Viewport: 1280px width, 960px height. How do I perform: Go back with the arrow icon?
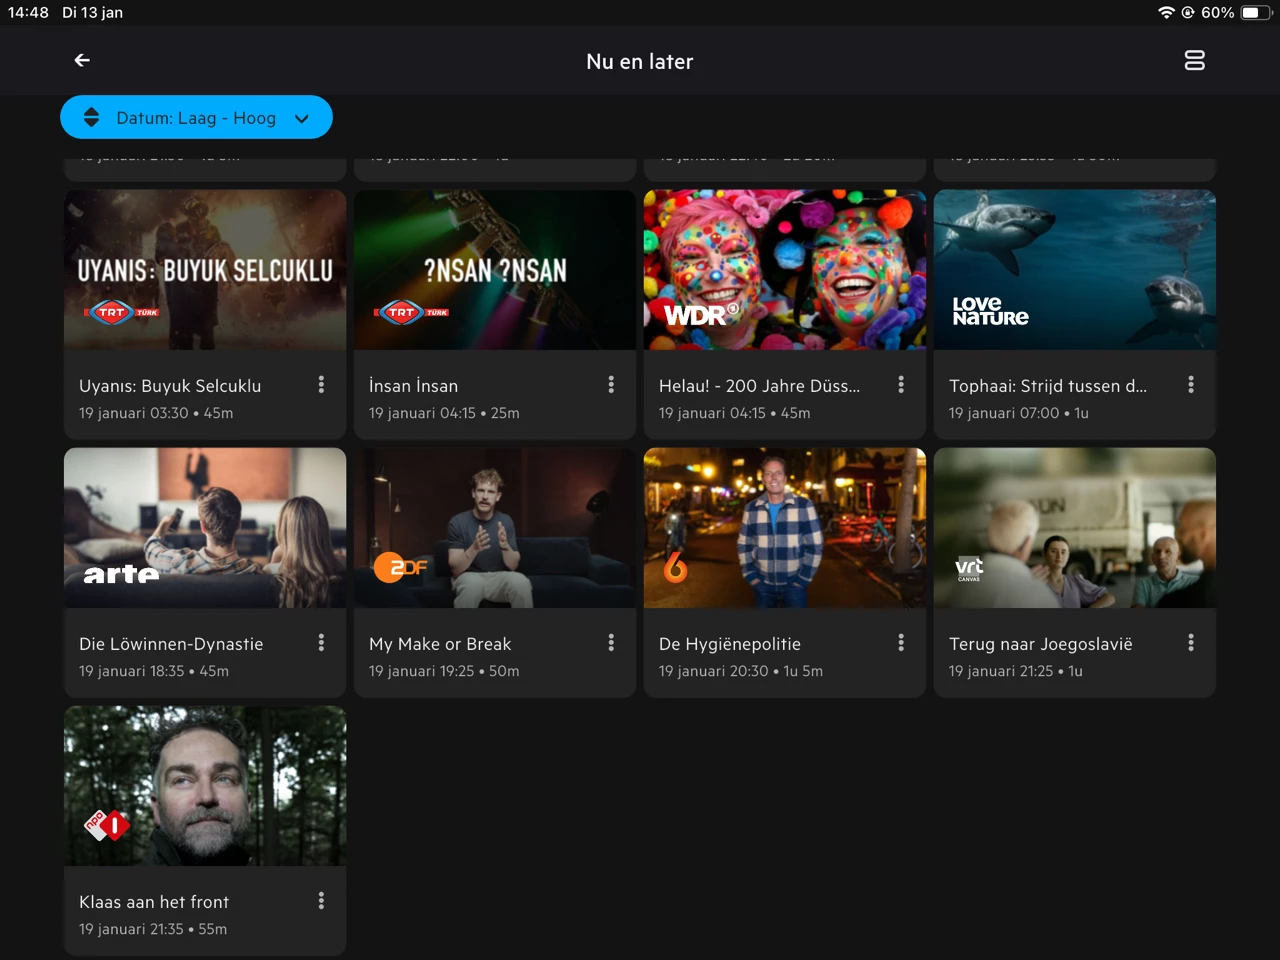82,61
